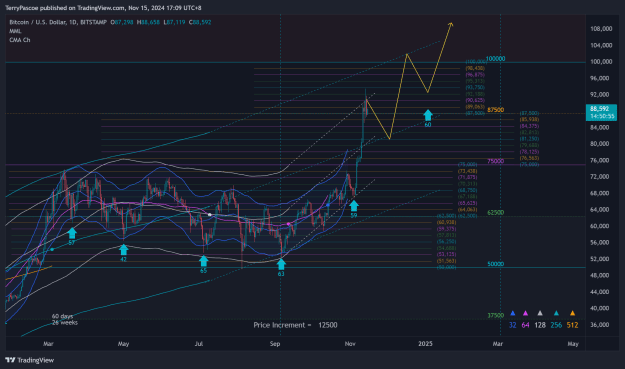625x369 pixels.
Task: Click 92,000 on the price axis
Action: coord(599,94)
